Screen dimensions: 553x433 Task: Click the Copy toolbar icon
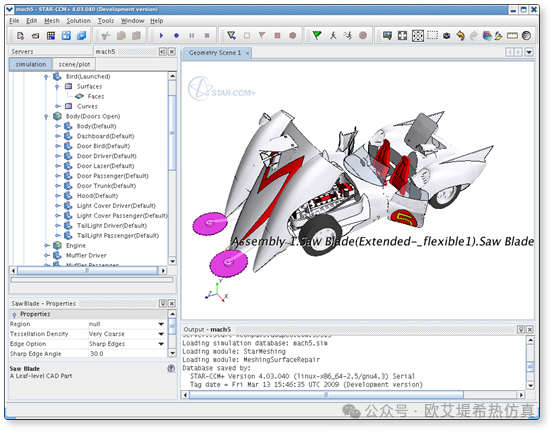tap(121, 36)
